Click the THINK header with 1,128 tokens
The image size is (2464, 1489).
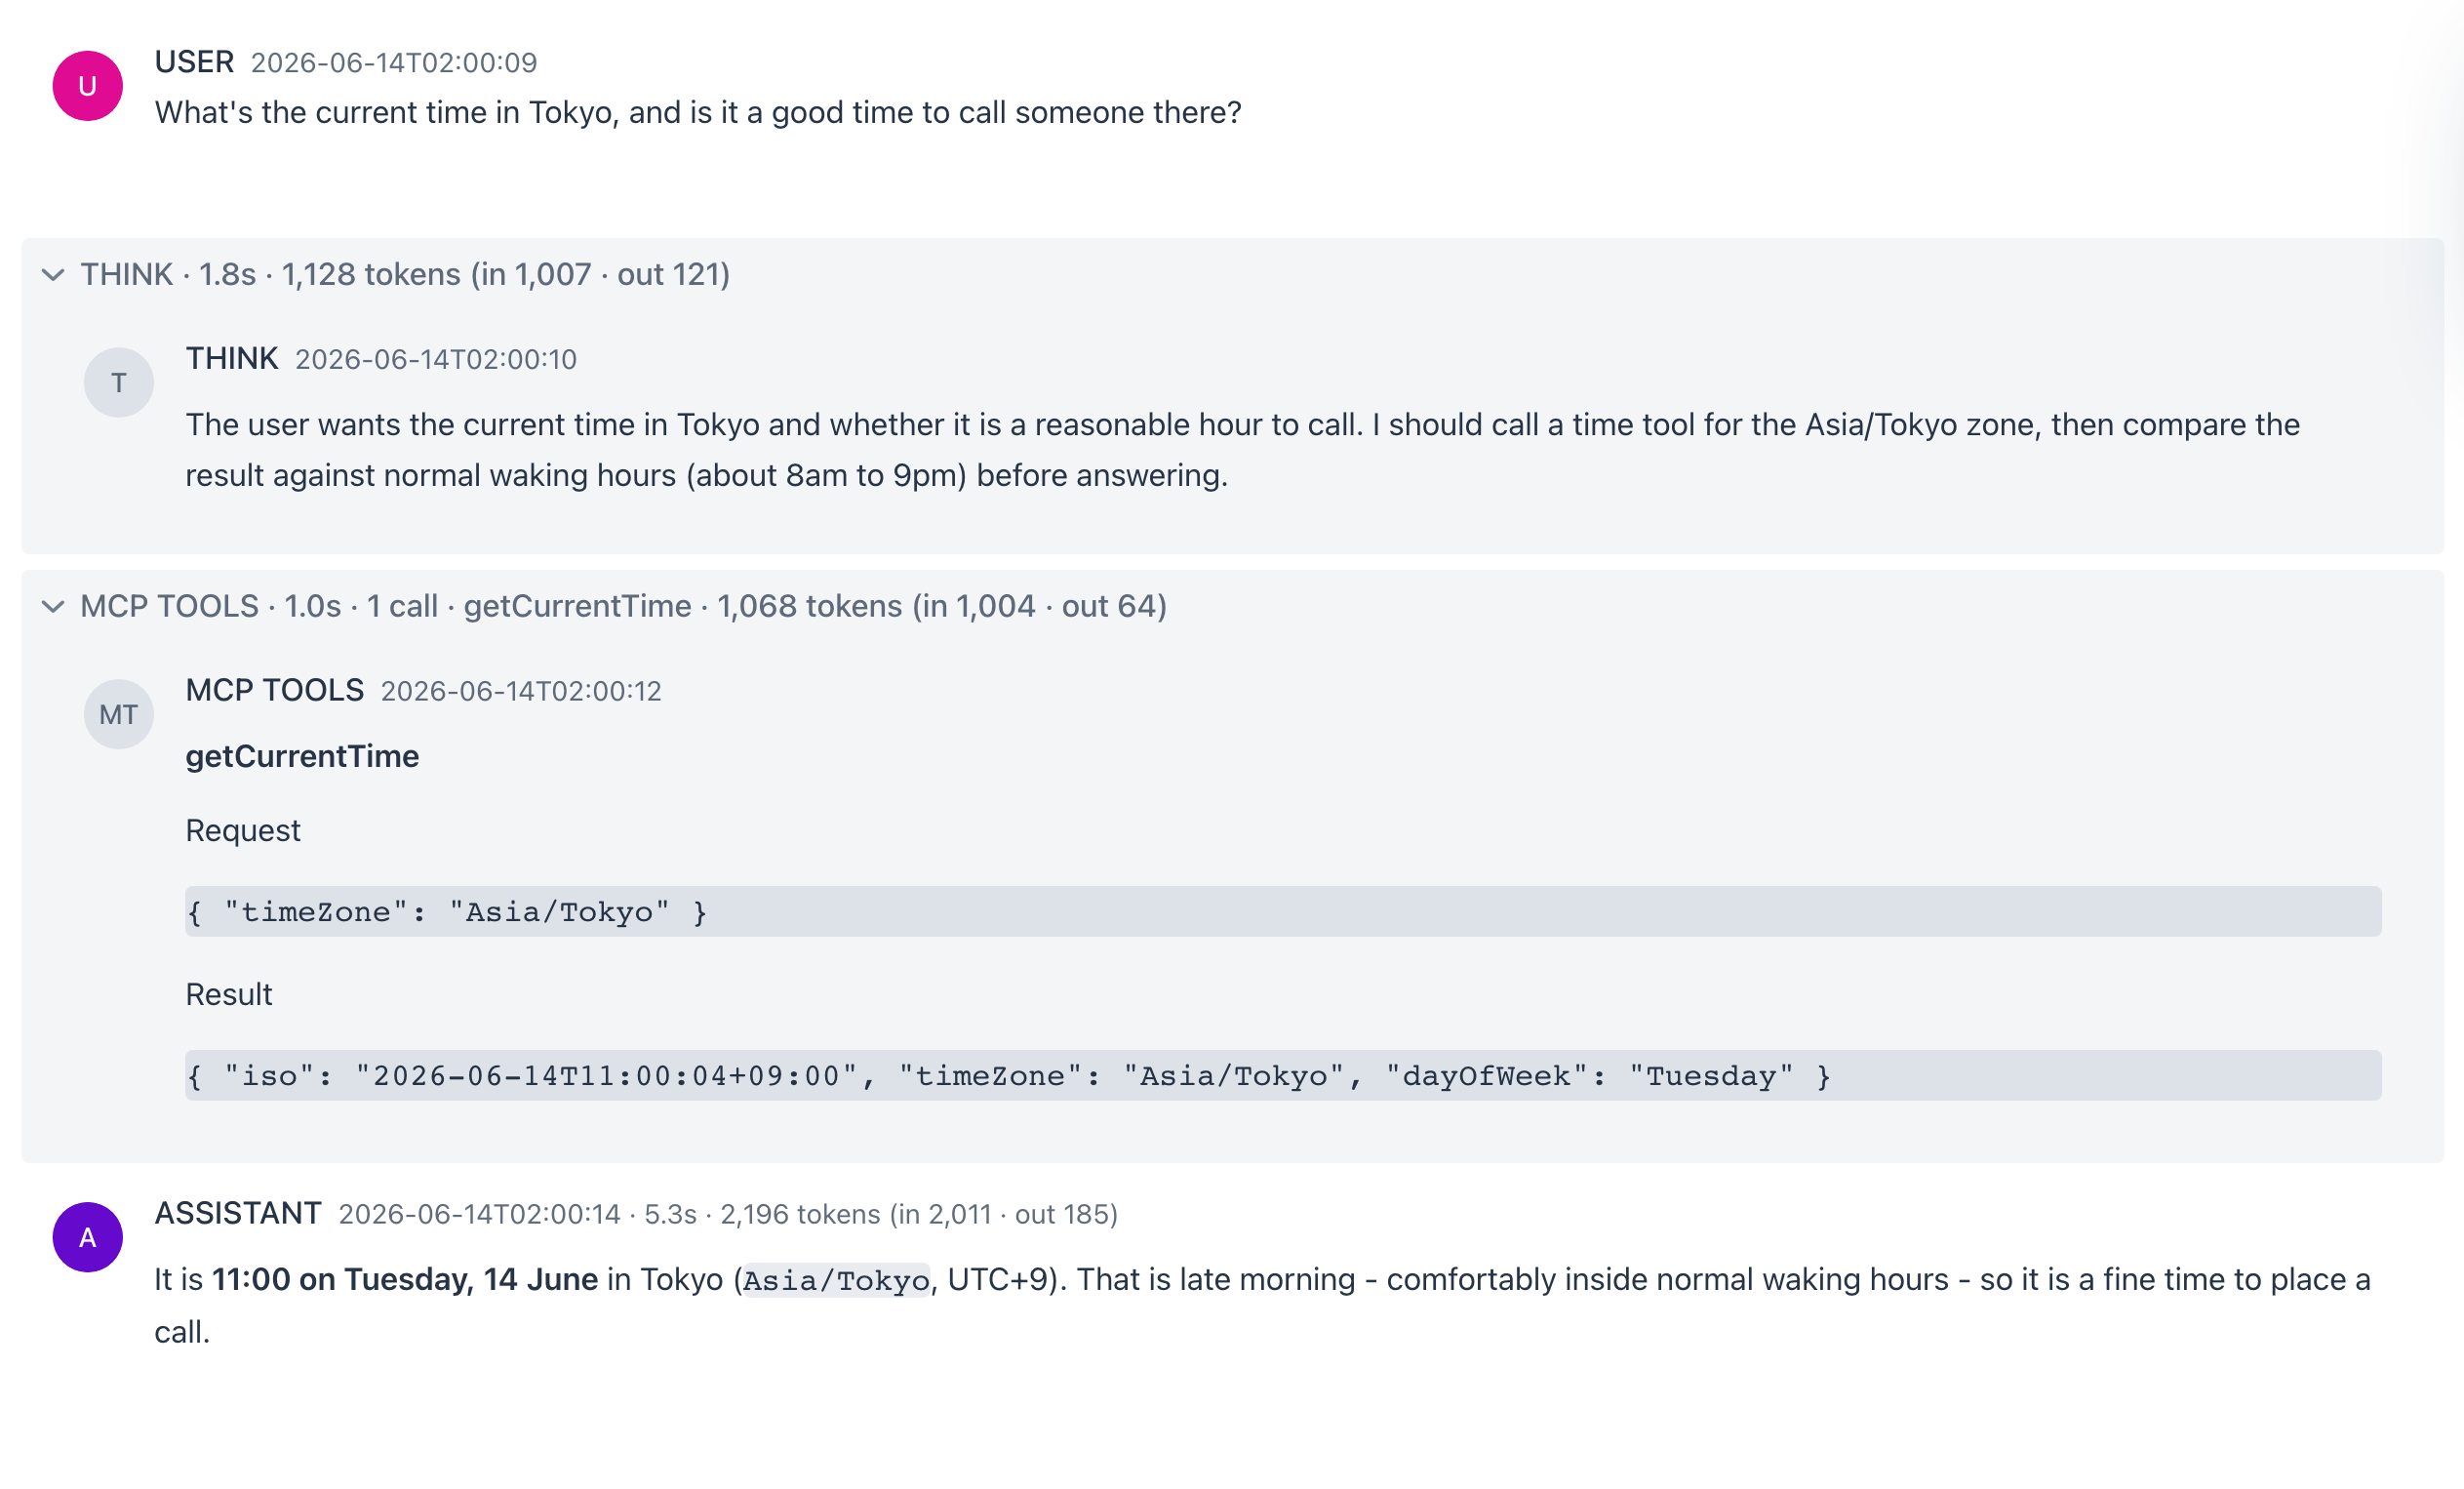405,274
